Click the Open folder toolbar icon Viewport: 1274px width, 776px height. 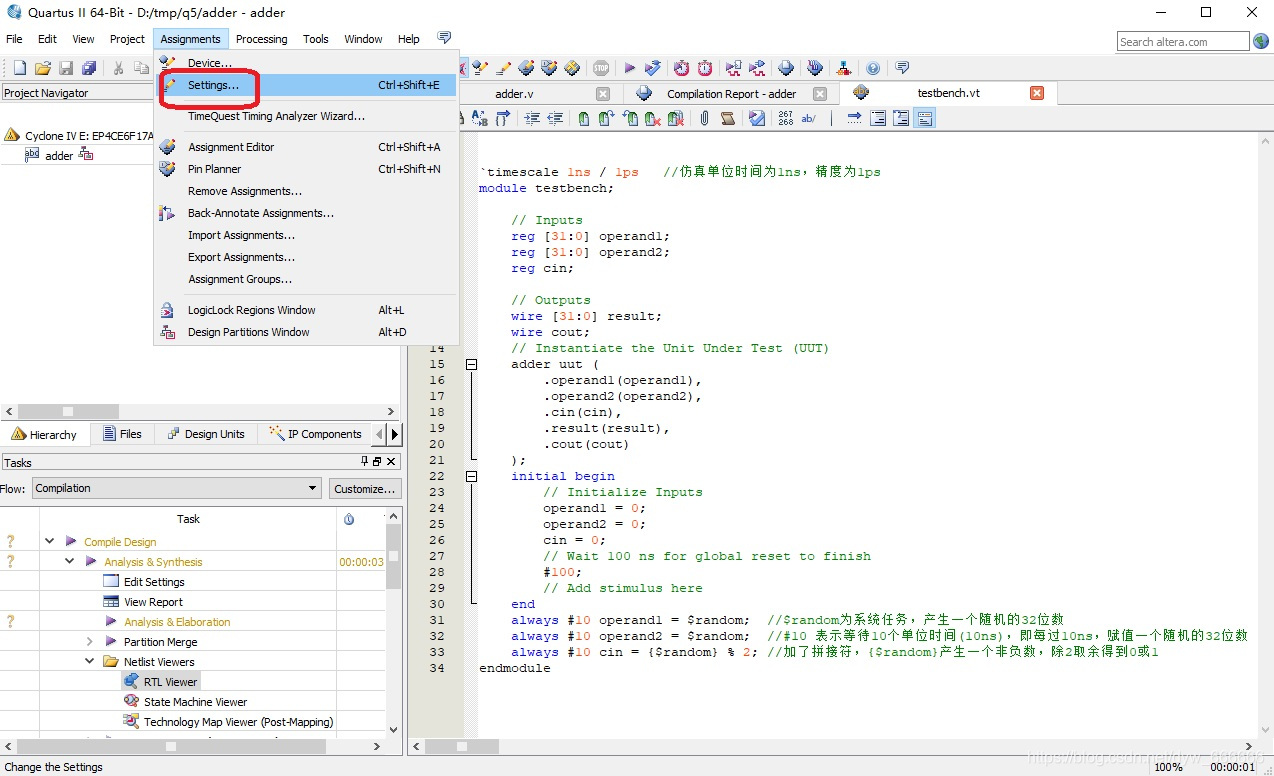43,68
